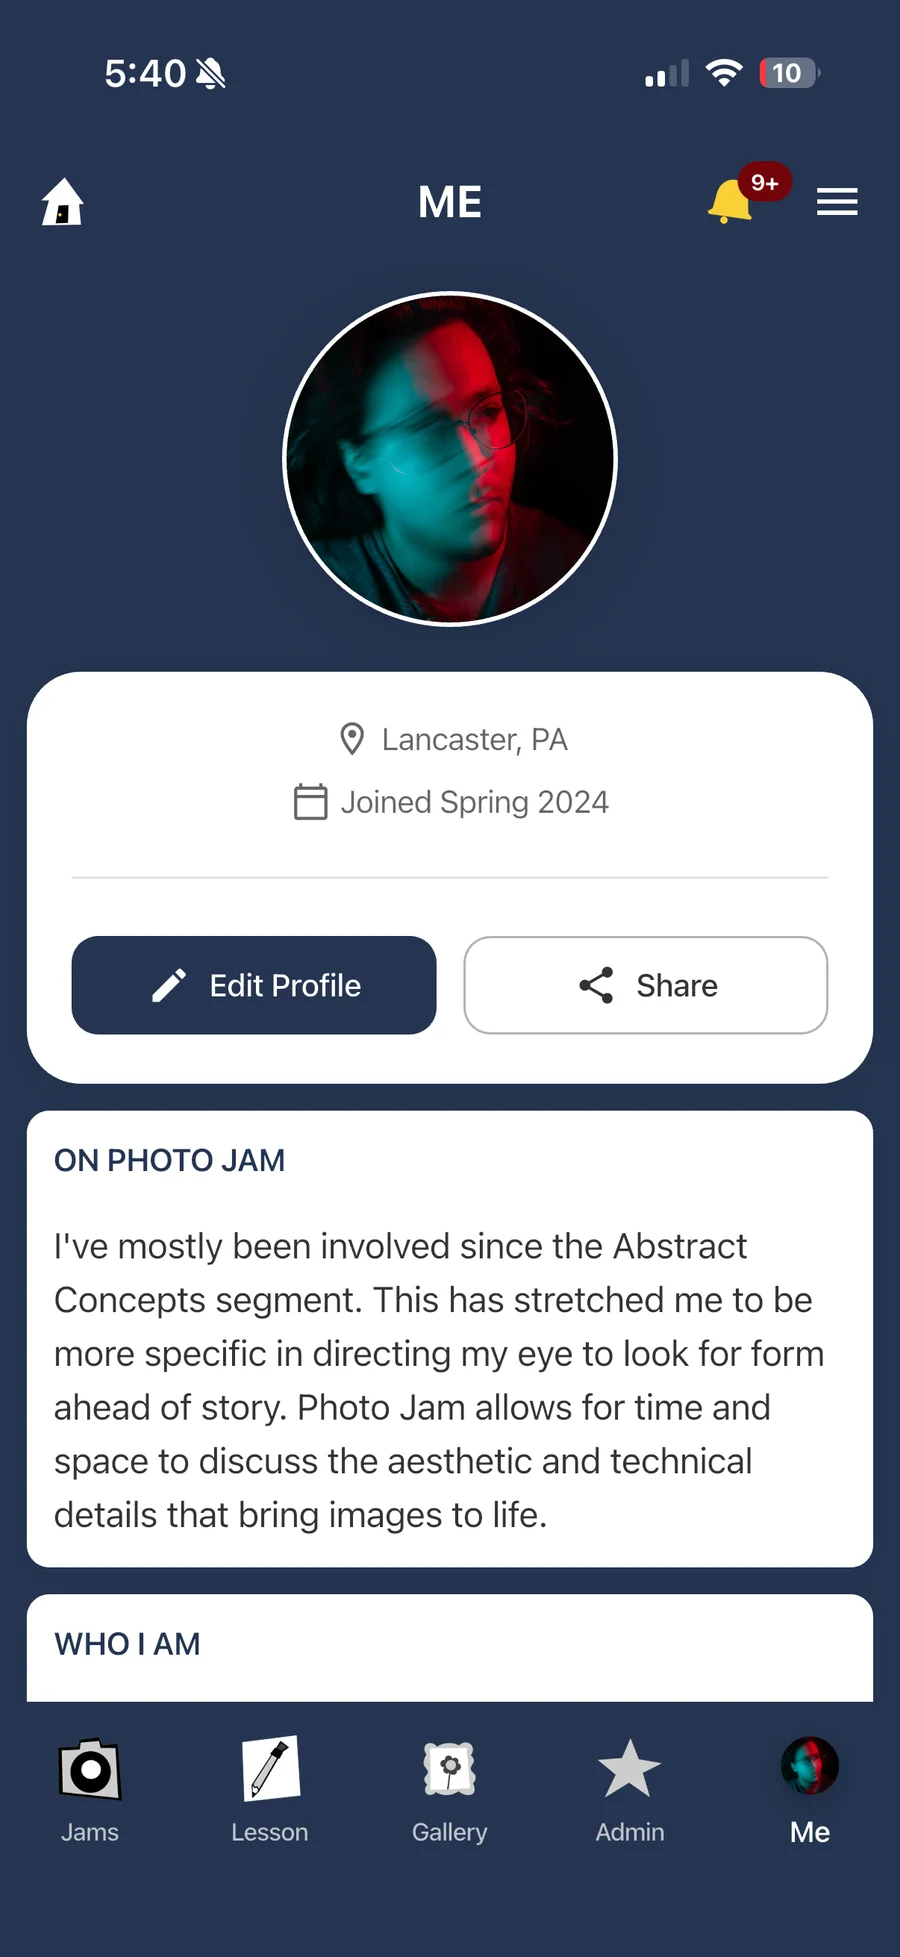Screen dimensions: 900x1957
Task: Tap the pencil icon on Edit Profile
Action: (x=169, y=985)
